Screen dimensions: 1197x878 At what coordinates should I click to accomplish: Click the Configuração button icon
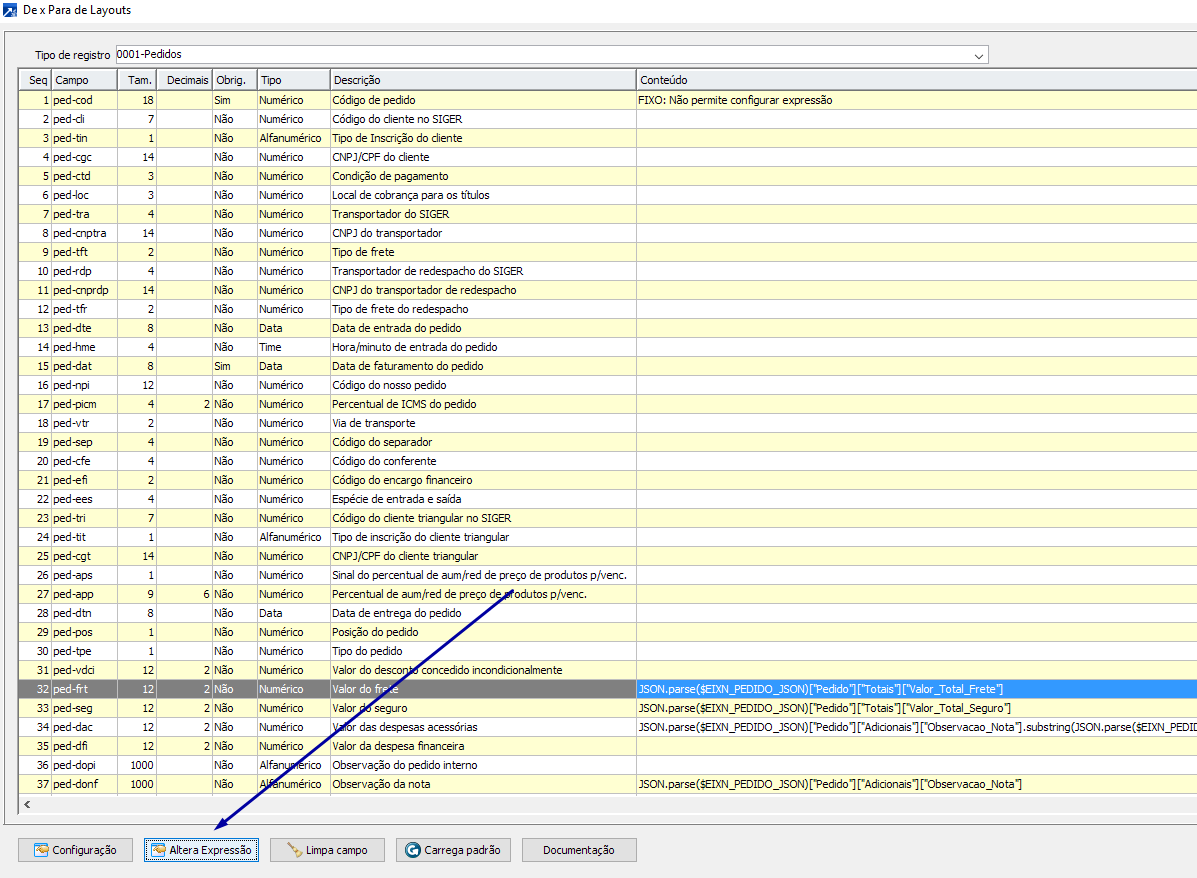point(41,850)
